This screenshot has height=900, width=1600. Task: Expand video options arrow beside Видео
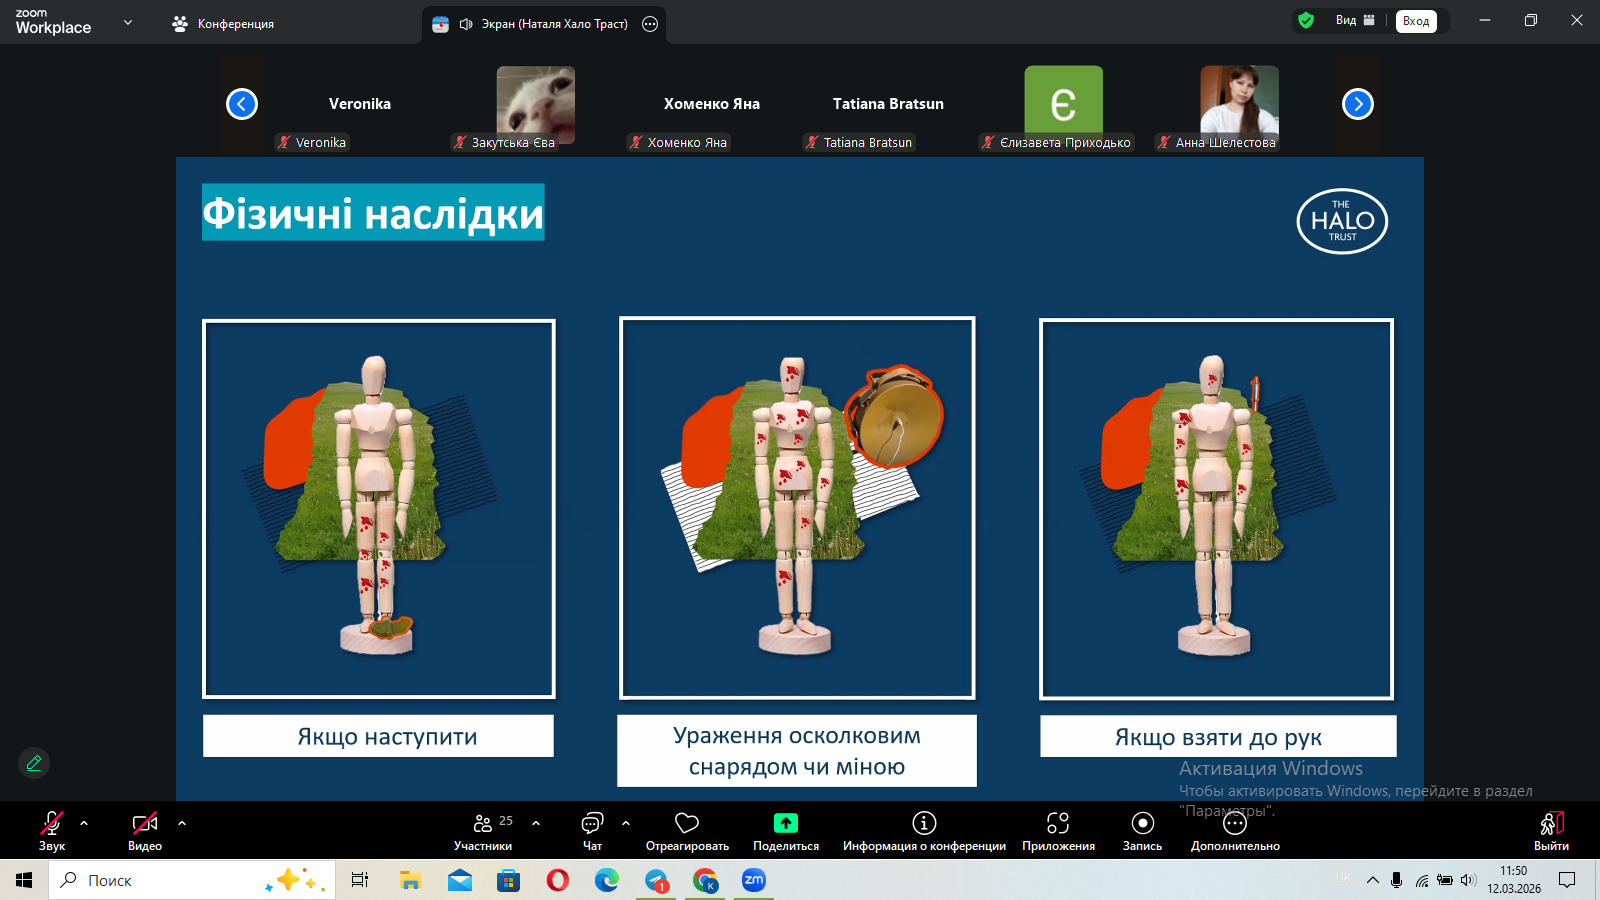pos(182,823)
